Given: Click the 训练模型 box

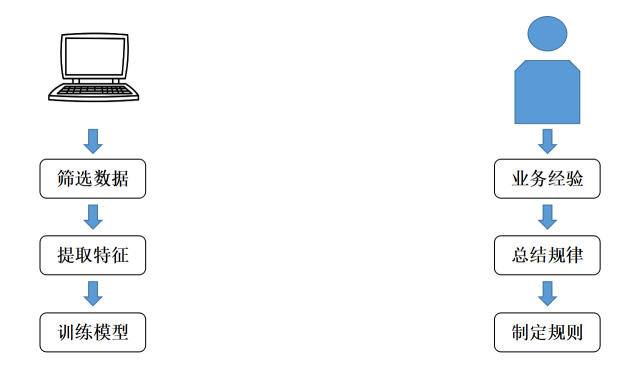Looking at the screenshot, I should [93, 332].
